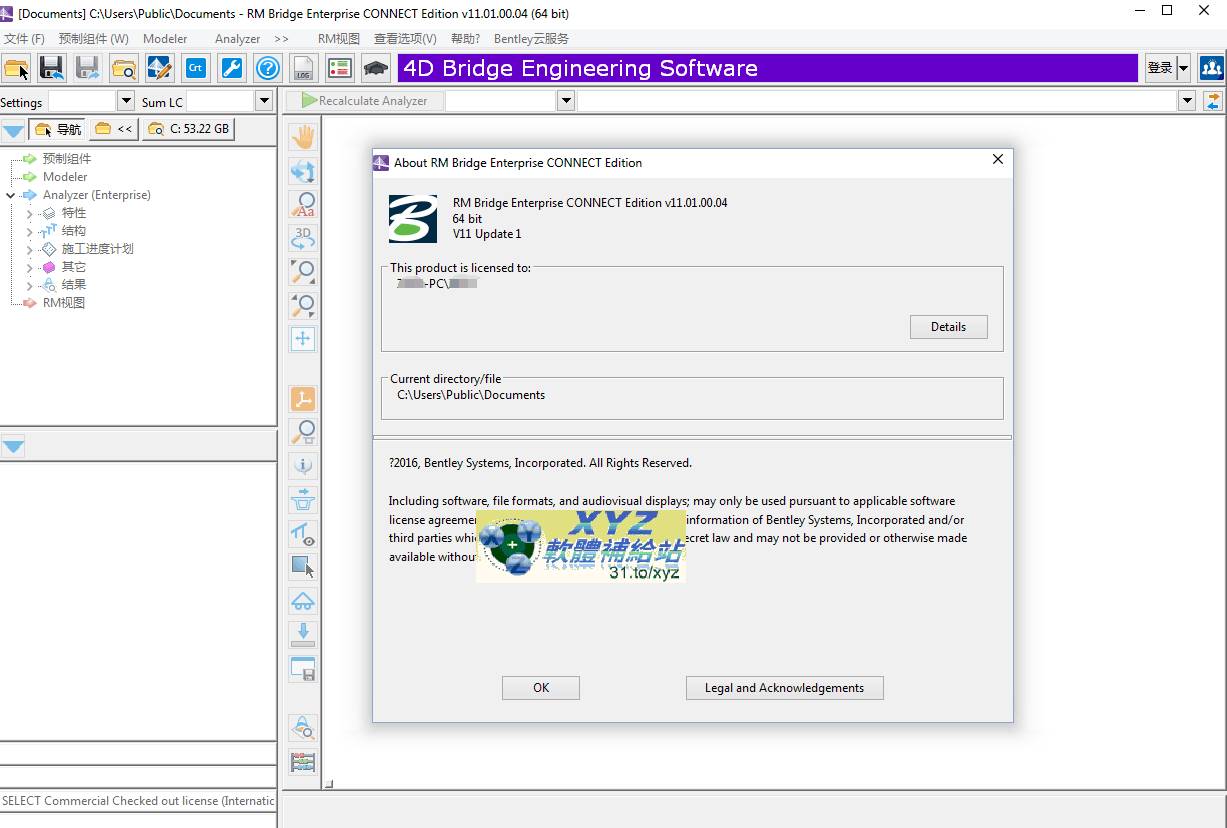Image resolution: width=1227 pixels, height=828 pixels.
Task: Open Legal and Acknowledgements
Action: coord(784,688)
